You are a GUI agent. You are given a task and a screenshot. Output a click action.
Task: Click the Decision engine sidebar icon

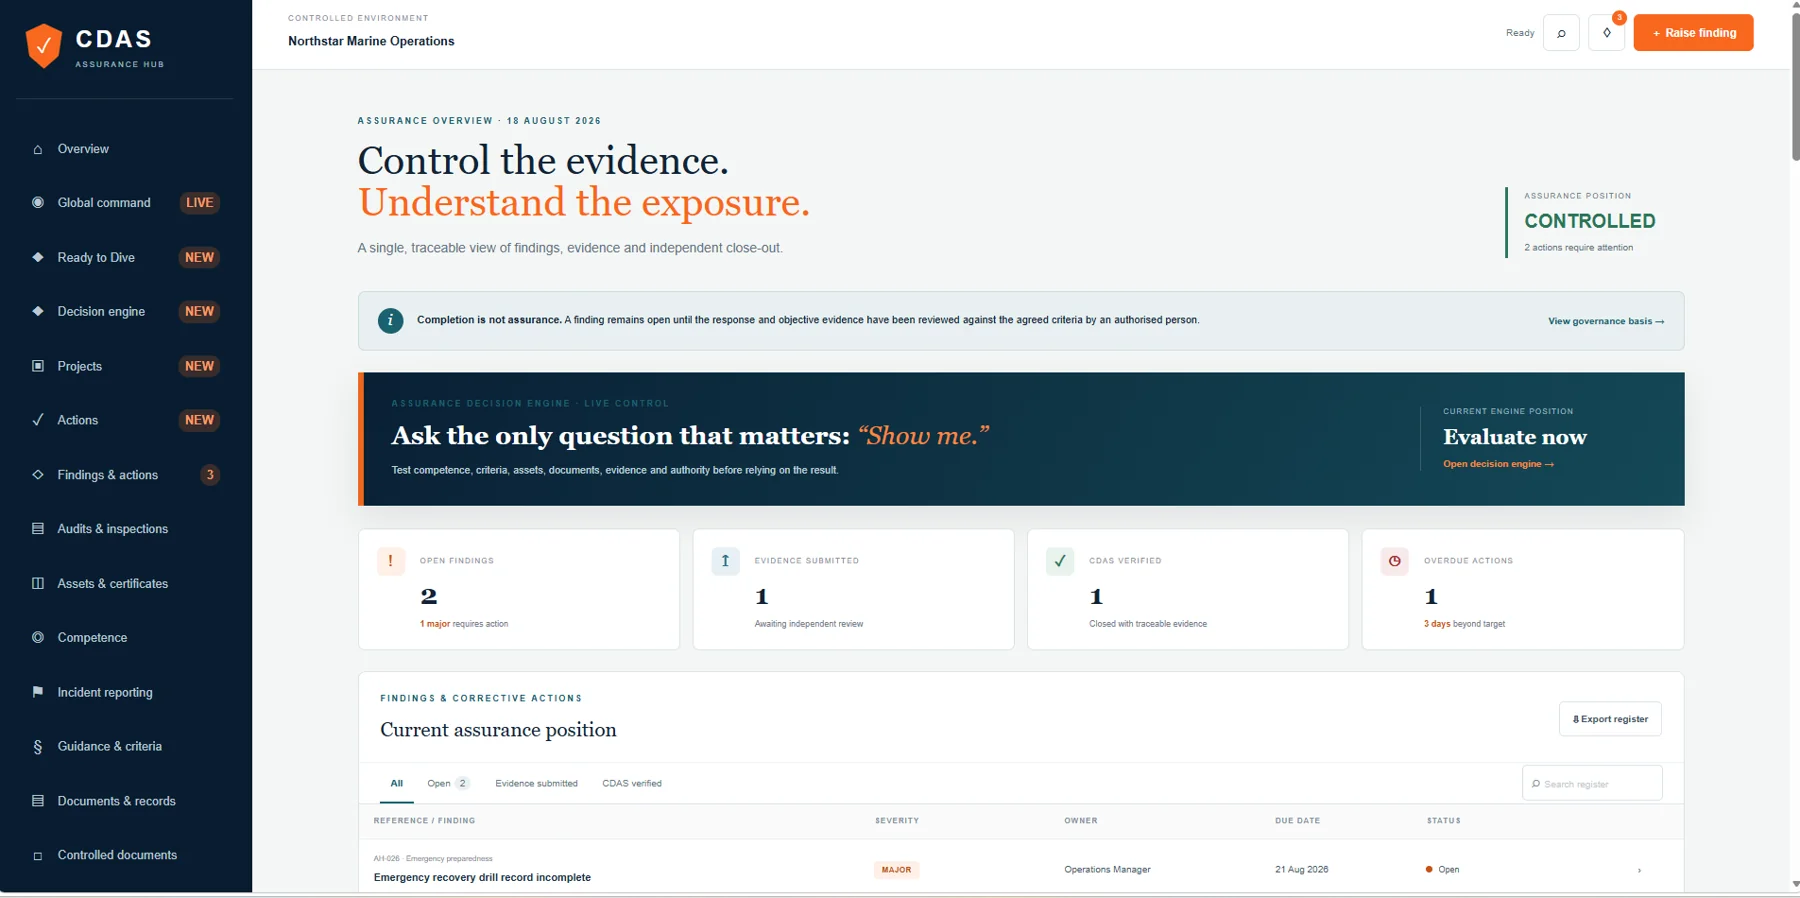click(x=38, y=311)
